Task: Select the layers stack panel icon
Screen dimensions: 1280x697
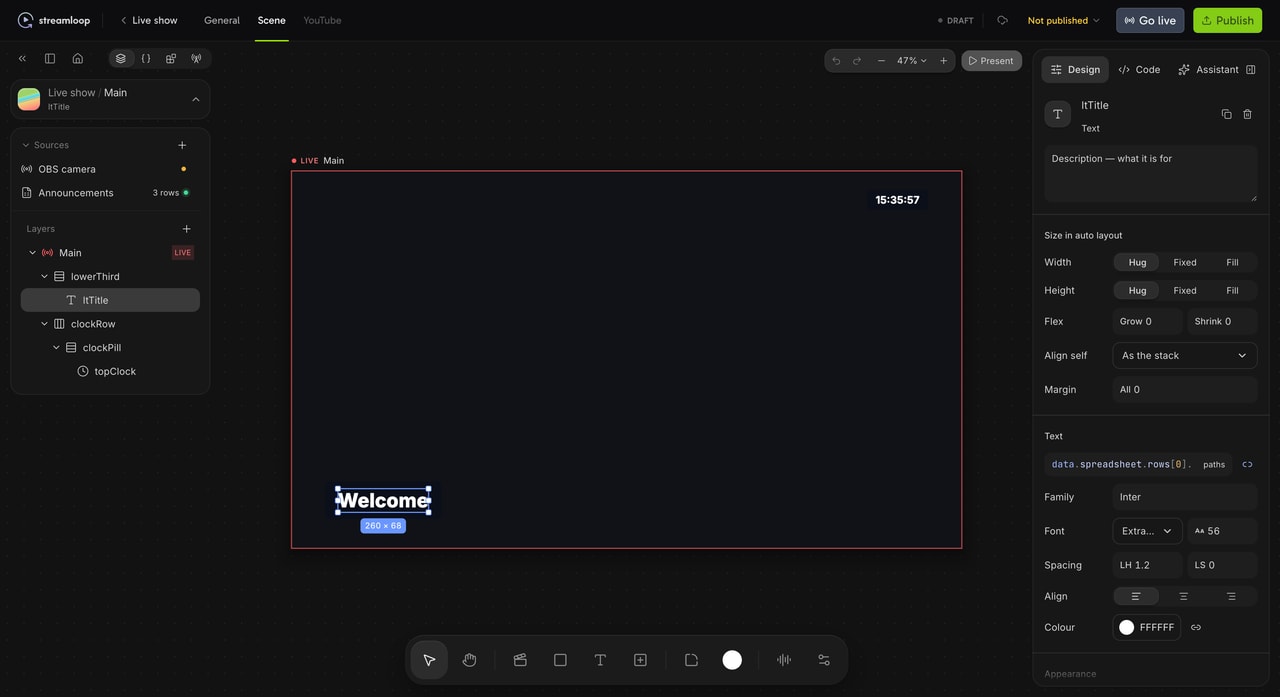Action: click(121, 58)
